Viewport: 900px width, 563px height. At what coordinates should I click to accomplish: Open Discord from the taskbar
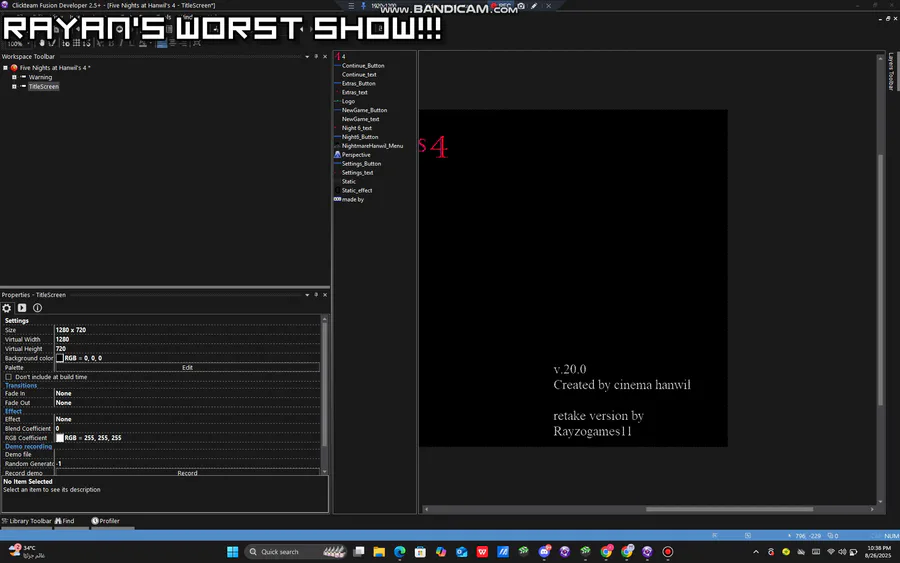544,552
